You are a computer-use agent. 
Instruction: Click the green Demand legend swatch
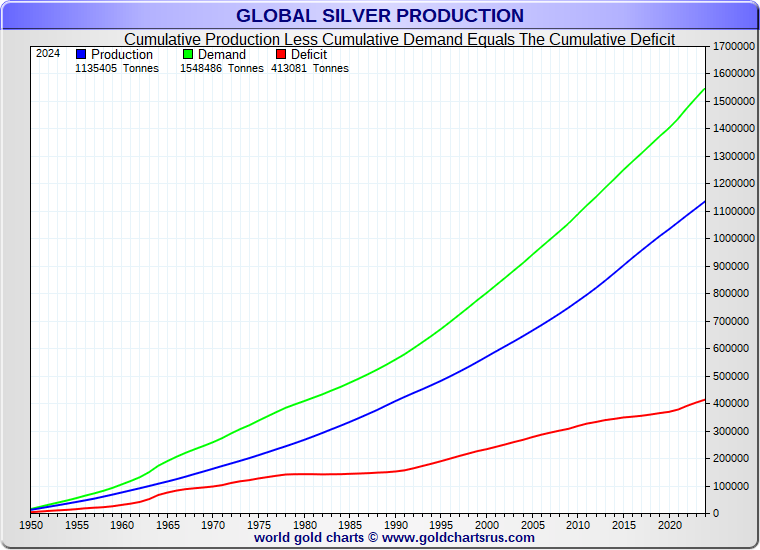tap(188, 55)
